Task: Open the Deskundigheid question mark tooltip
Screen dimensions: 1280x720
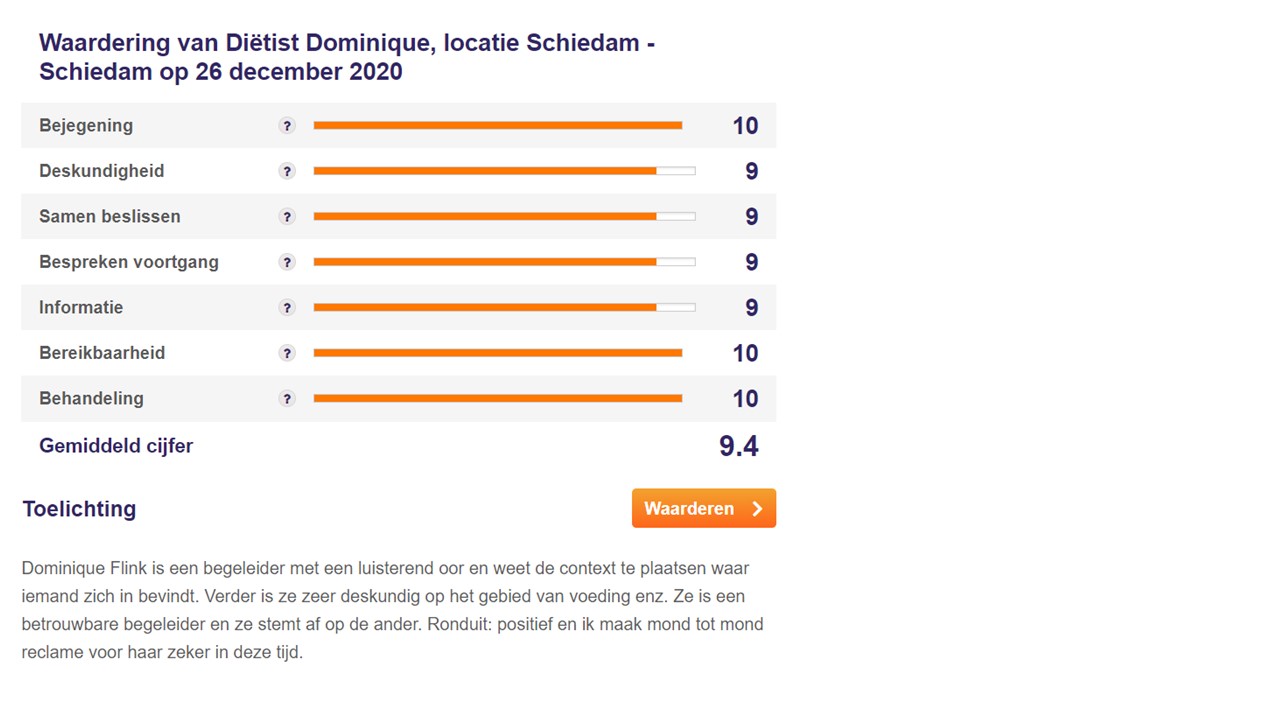Action: click(x=287, y=171)
